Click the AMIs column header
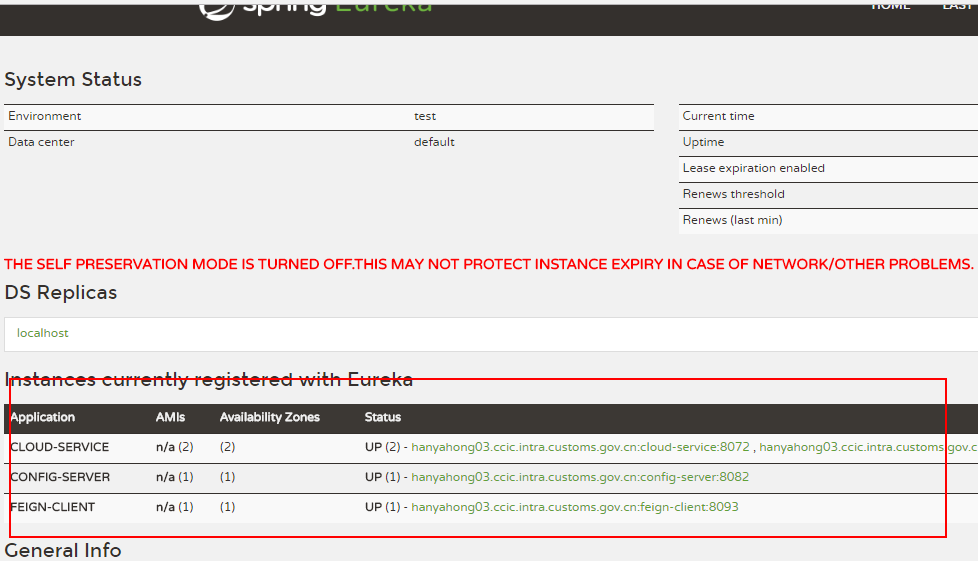This screenshot has height=561, width=978. click(x=170, y=417)
